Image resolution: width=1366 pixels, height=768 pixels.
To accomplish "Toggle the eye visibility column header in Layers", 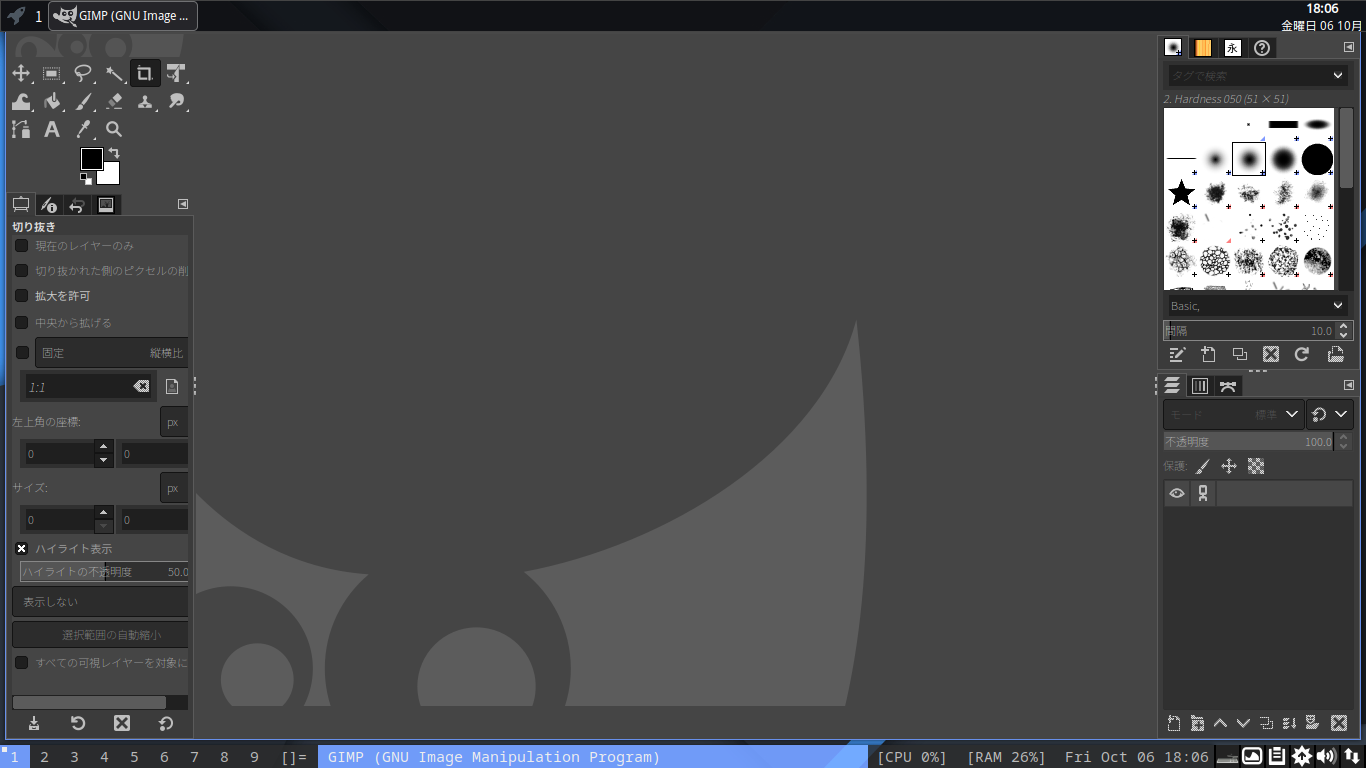I will 1177,493.
